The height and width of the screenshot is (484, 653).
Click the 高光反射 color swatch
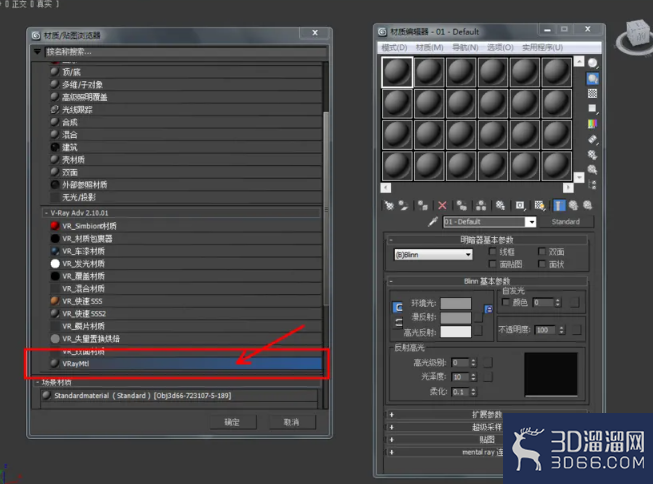pyautogui.click(x=456, y=332)
